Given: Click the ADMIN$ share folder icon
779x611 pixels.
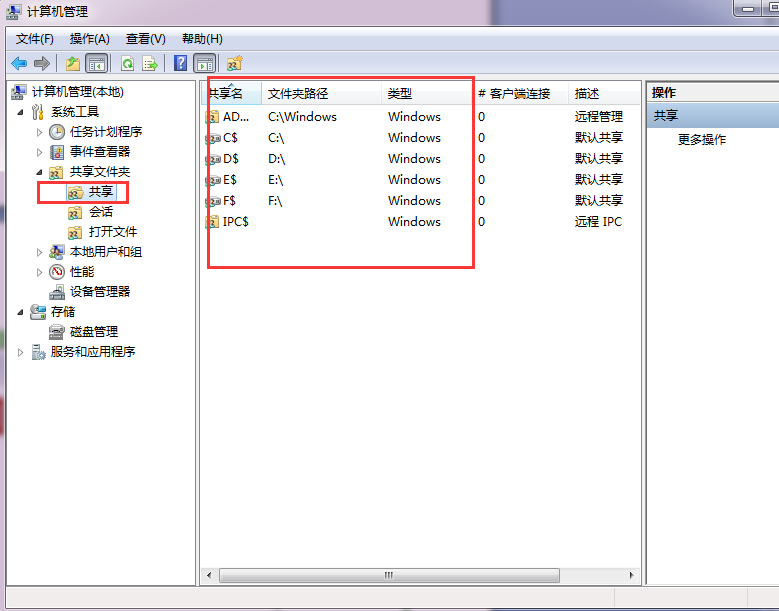Looking at the screenshot, I should coord(213,117).
